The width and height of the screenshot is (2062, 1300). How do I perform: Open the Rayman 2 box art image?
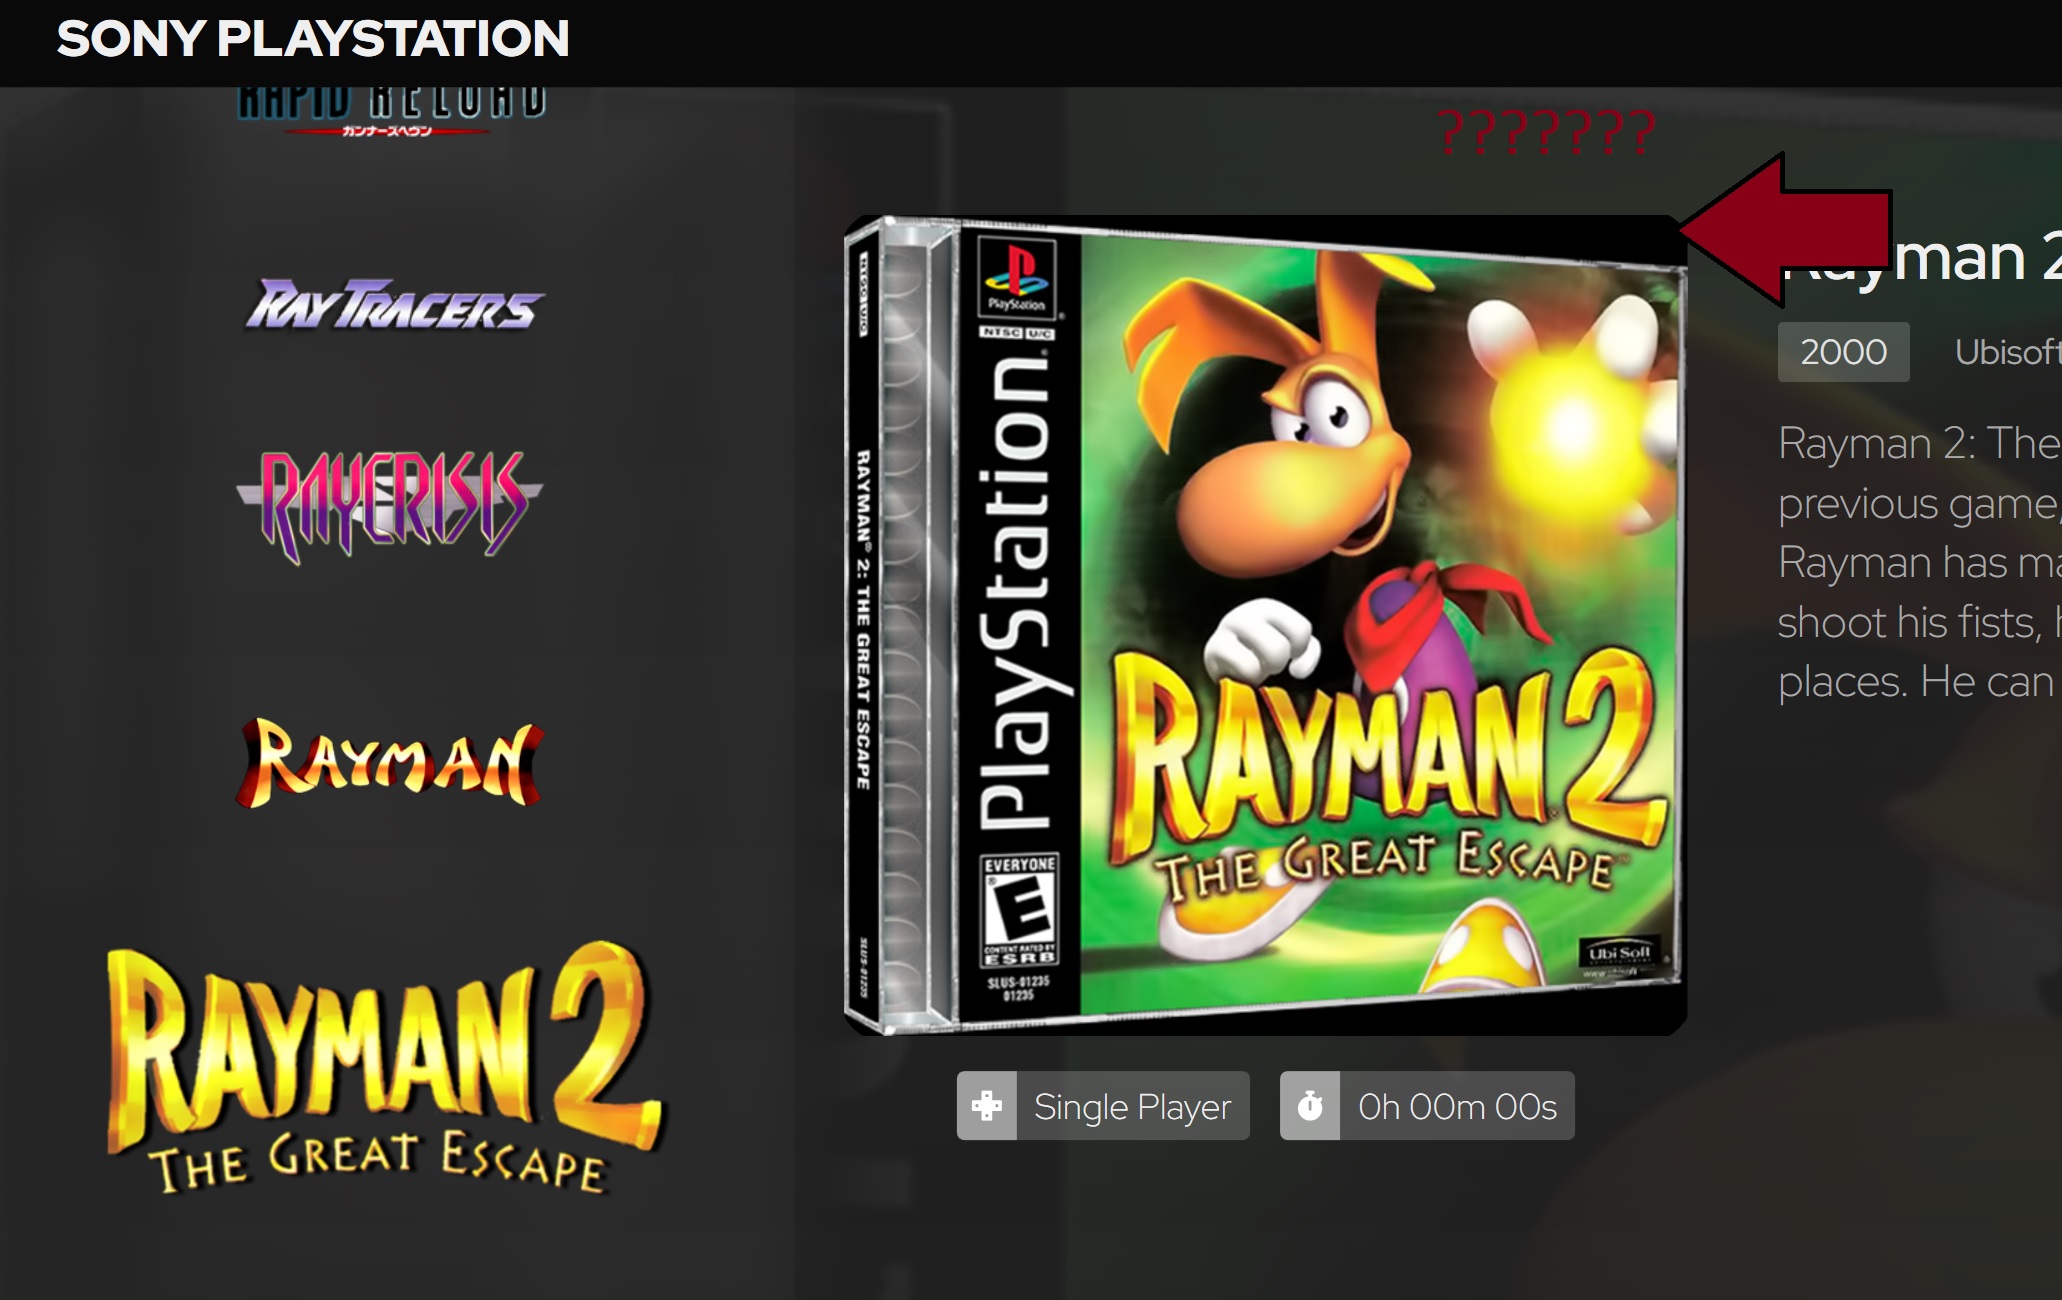coord(1265,625)
